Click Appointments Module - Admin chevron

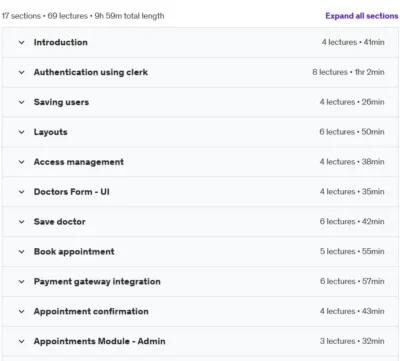point(21,341)
